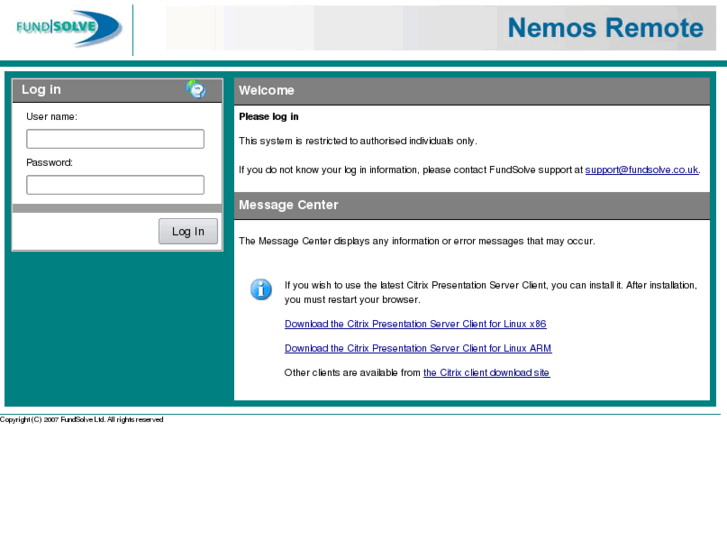
Task: Click the FundSolve logo
Action: 69,29
